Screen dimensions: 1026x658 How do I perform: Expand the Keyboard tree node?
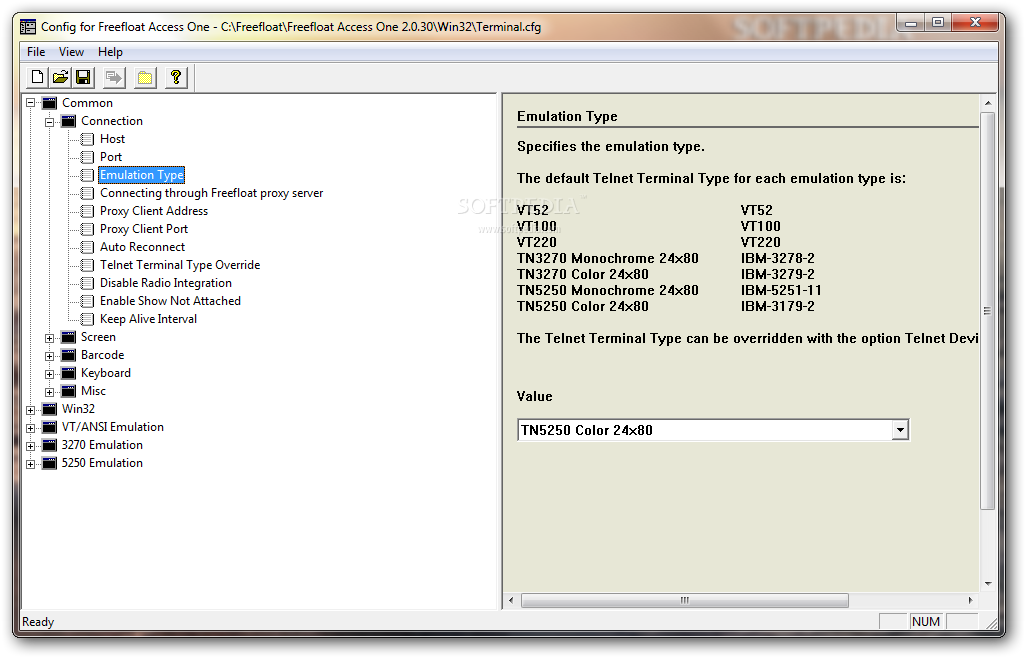click(49, 374)
